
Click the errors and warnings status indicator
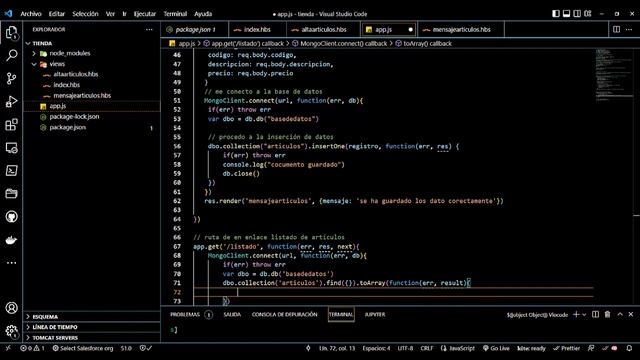[32, 348]
